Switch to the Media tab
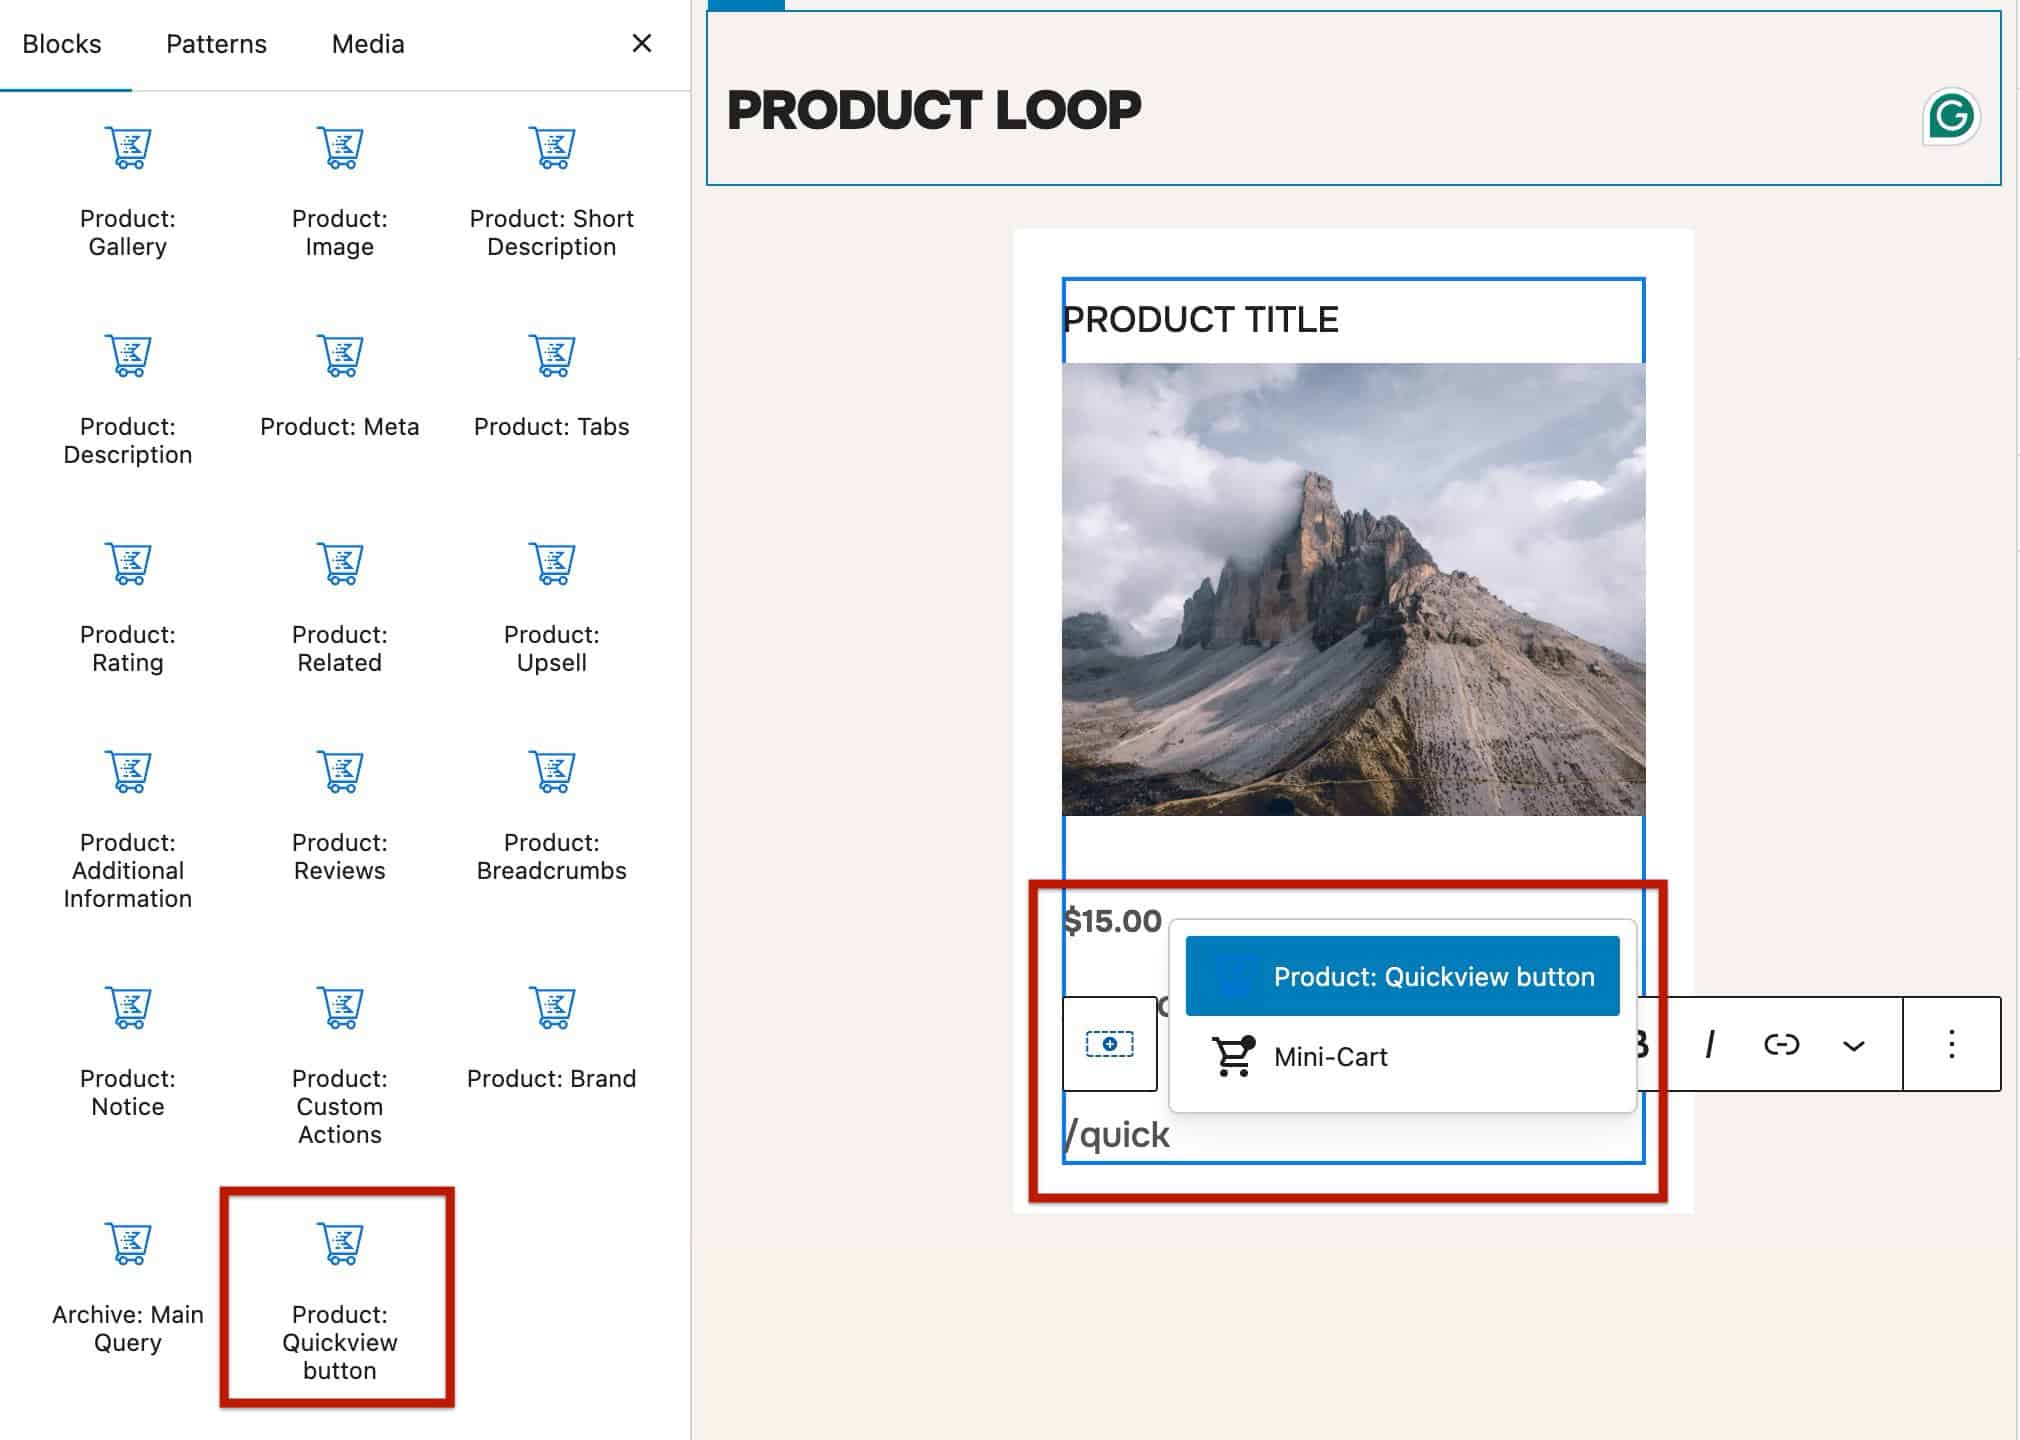The width and height of the screenshot is (2020, 1440). click(366, 44)
